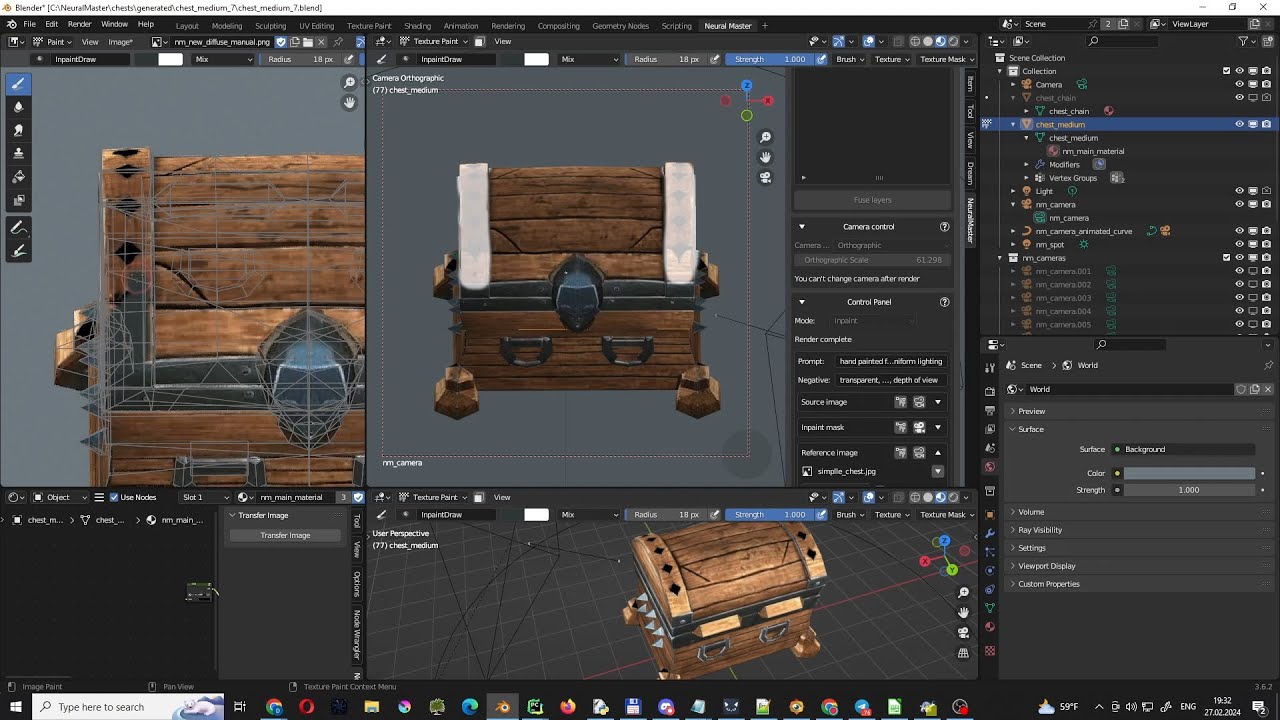The height and width of the screenshot is (720, 1280).
Task: Expand the Modifiers row in outliner
Action: pyautogui.click(x=1026, y=164)
